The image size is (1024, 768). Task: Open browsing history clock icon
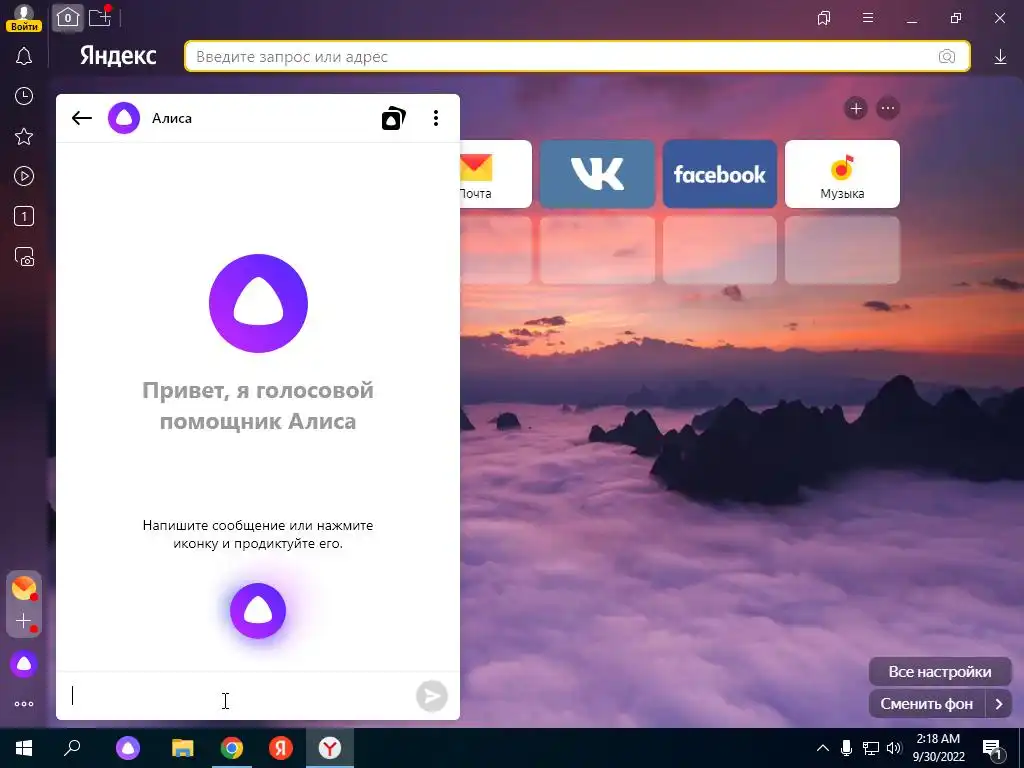click(24, 97)
